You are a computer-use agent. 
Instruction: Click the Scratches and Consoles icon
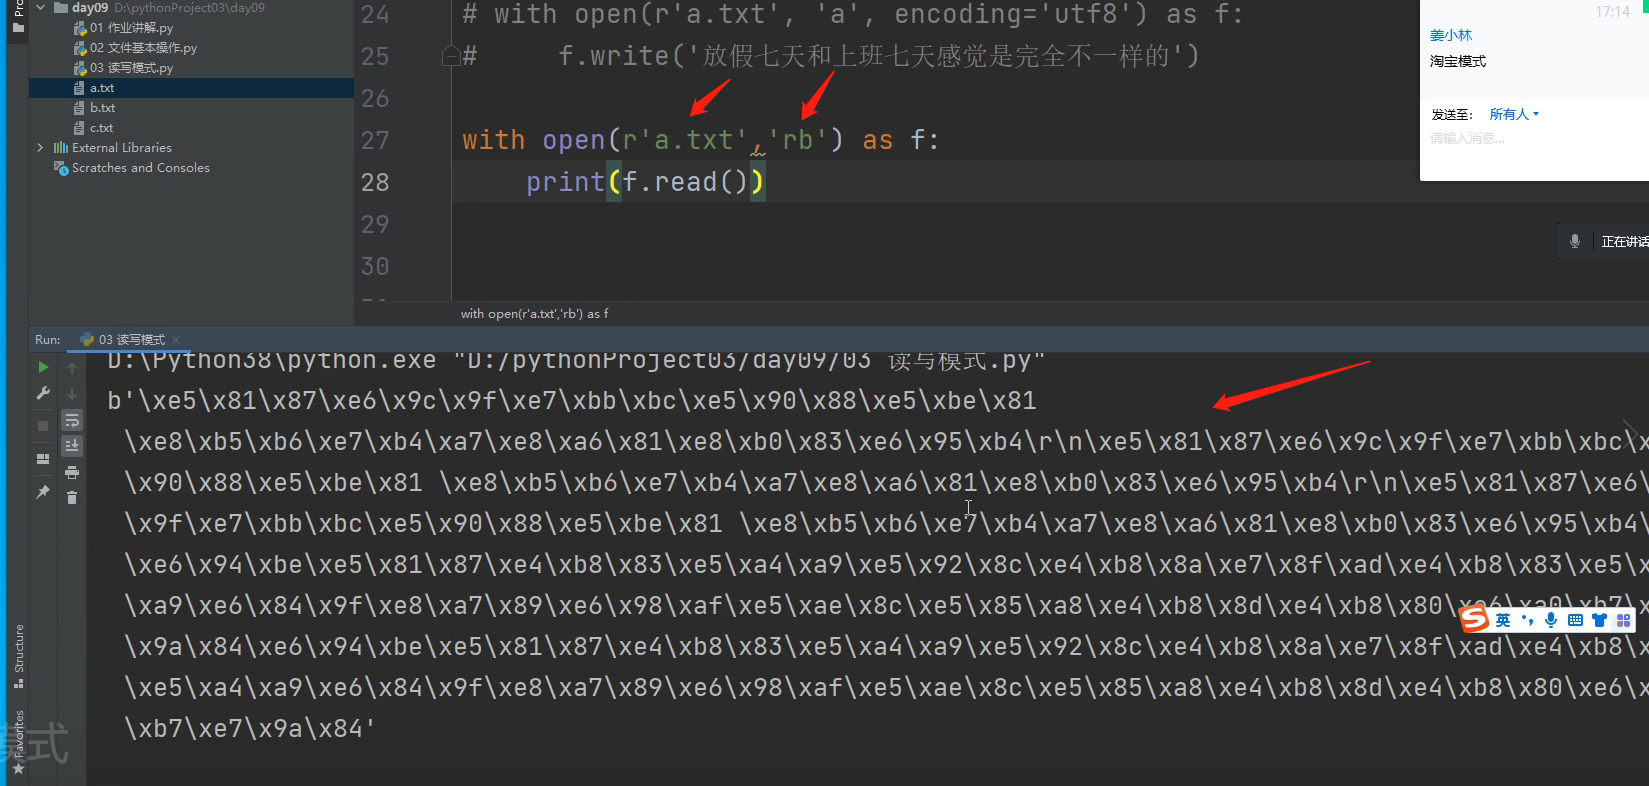(61, 168)
